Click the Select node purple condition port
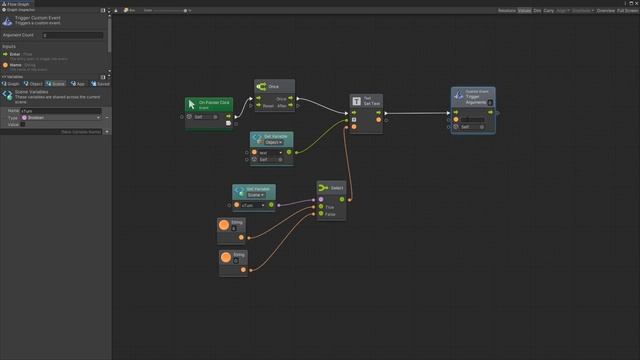 [321, 200]
